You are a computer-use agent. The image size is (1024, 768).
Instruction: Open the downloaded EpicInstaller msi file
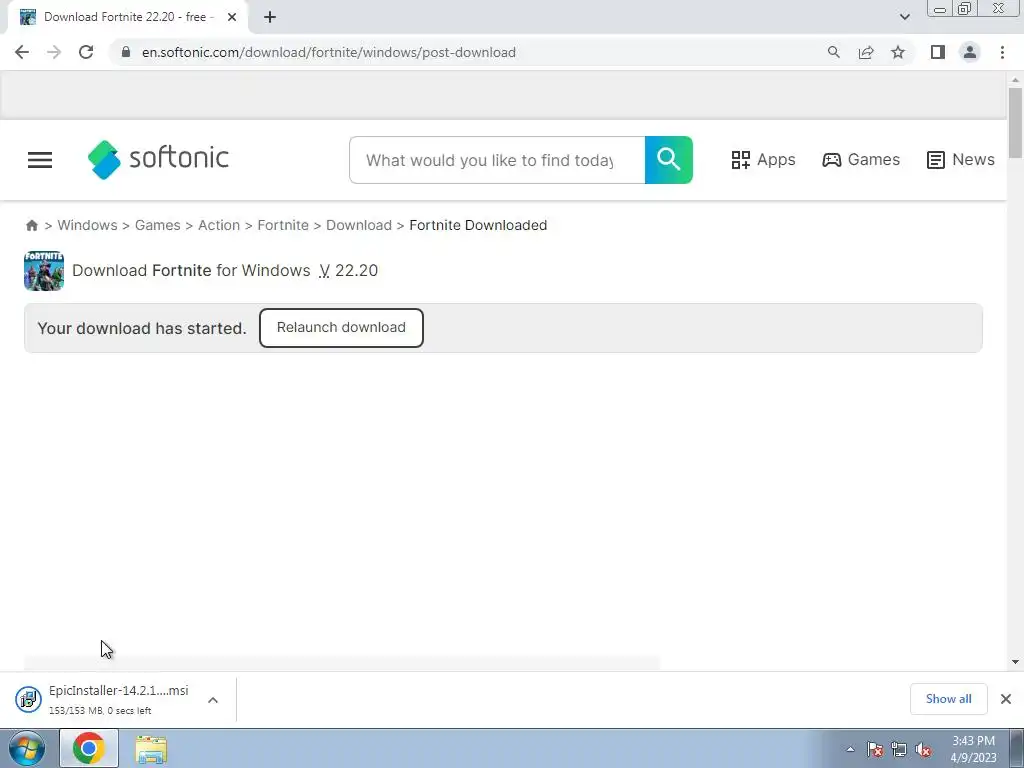102,699
